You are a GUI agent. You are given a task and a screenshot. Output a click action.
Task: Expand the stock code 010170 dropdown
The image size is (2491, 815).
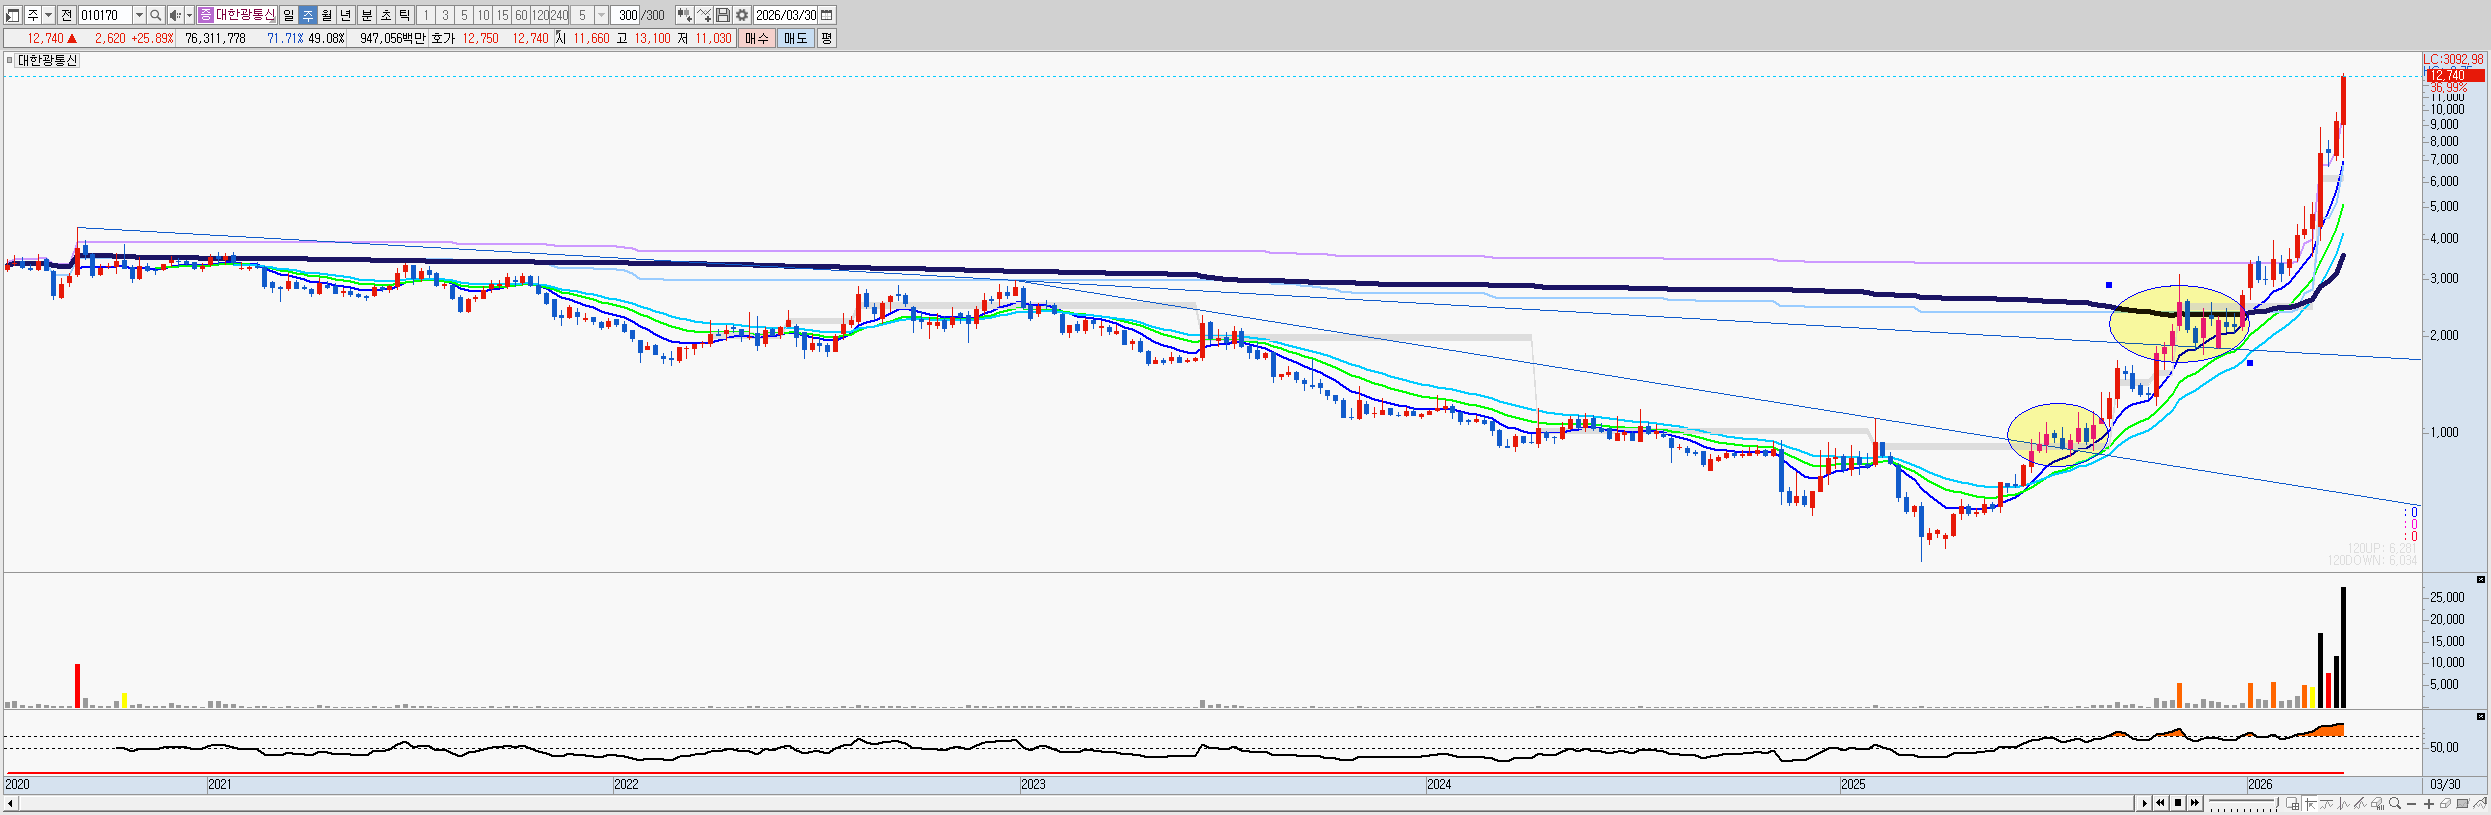(139, 15)
